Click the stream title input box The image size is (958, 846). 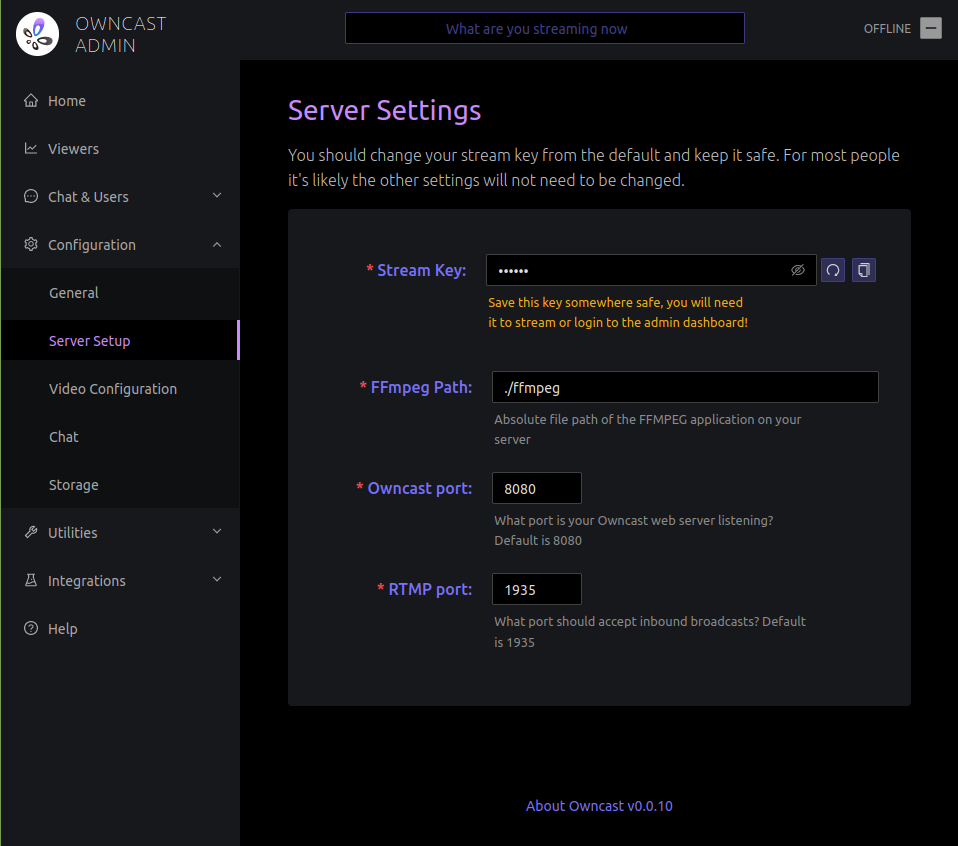544,28
